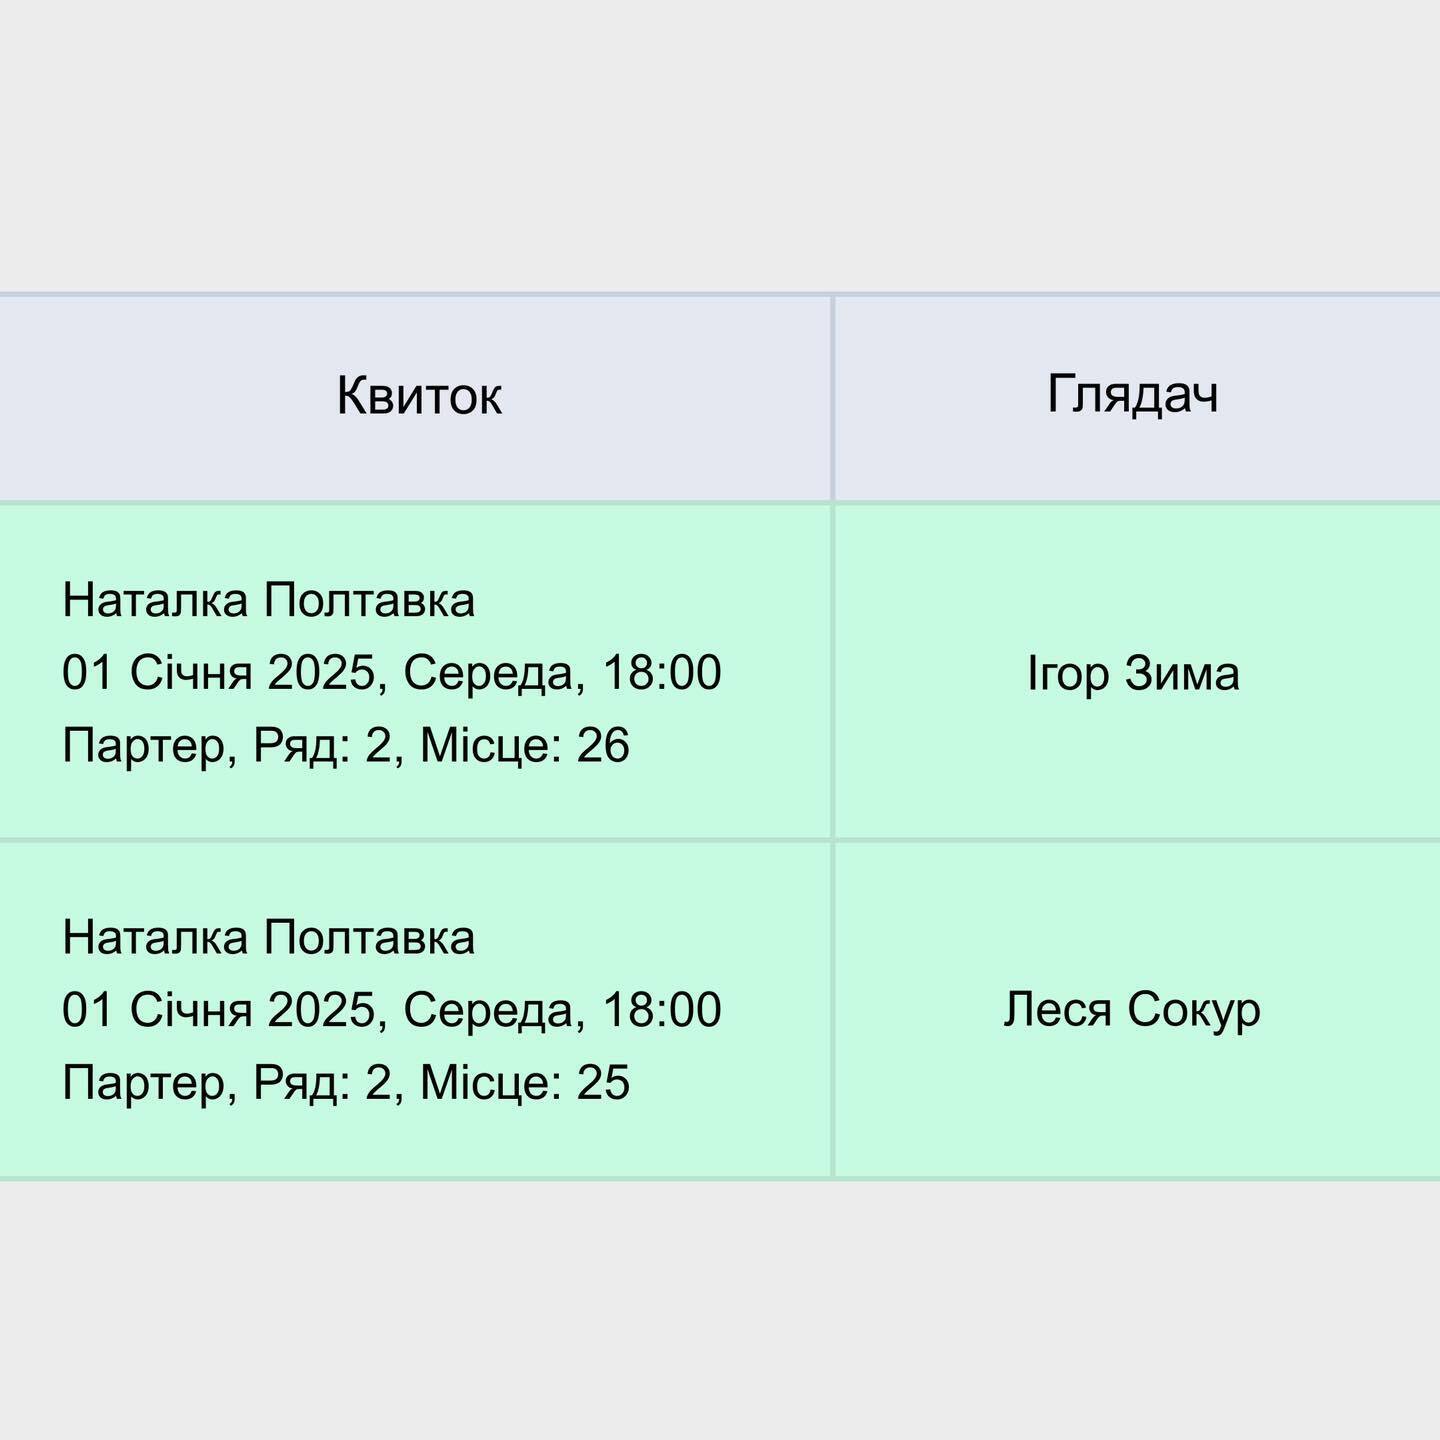
Task: Click the Місце: 26 seat text
Action: pos(525,746)
